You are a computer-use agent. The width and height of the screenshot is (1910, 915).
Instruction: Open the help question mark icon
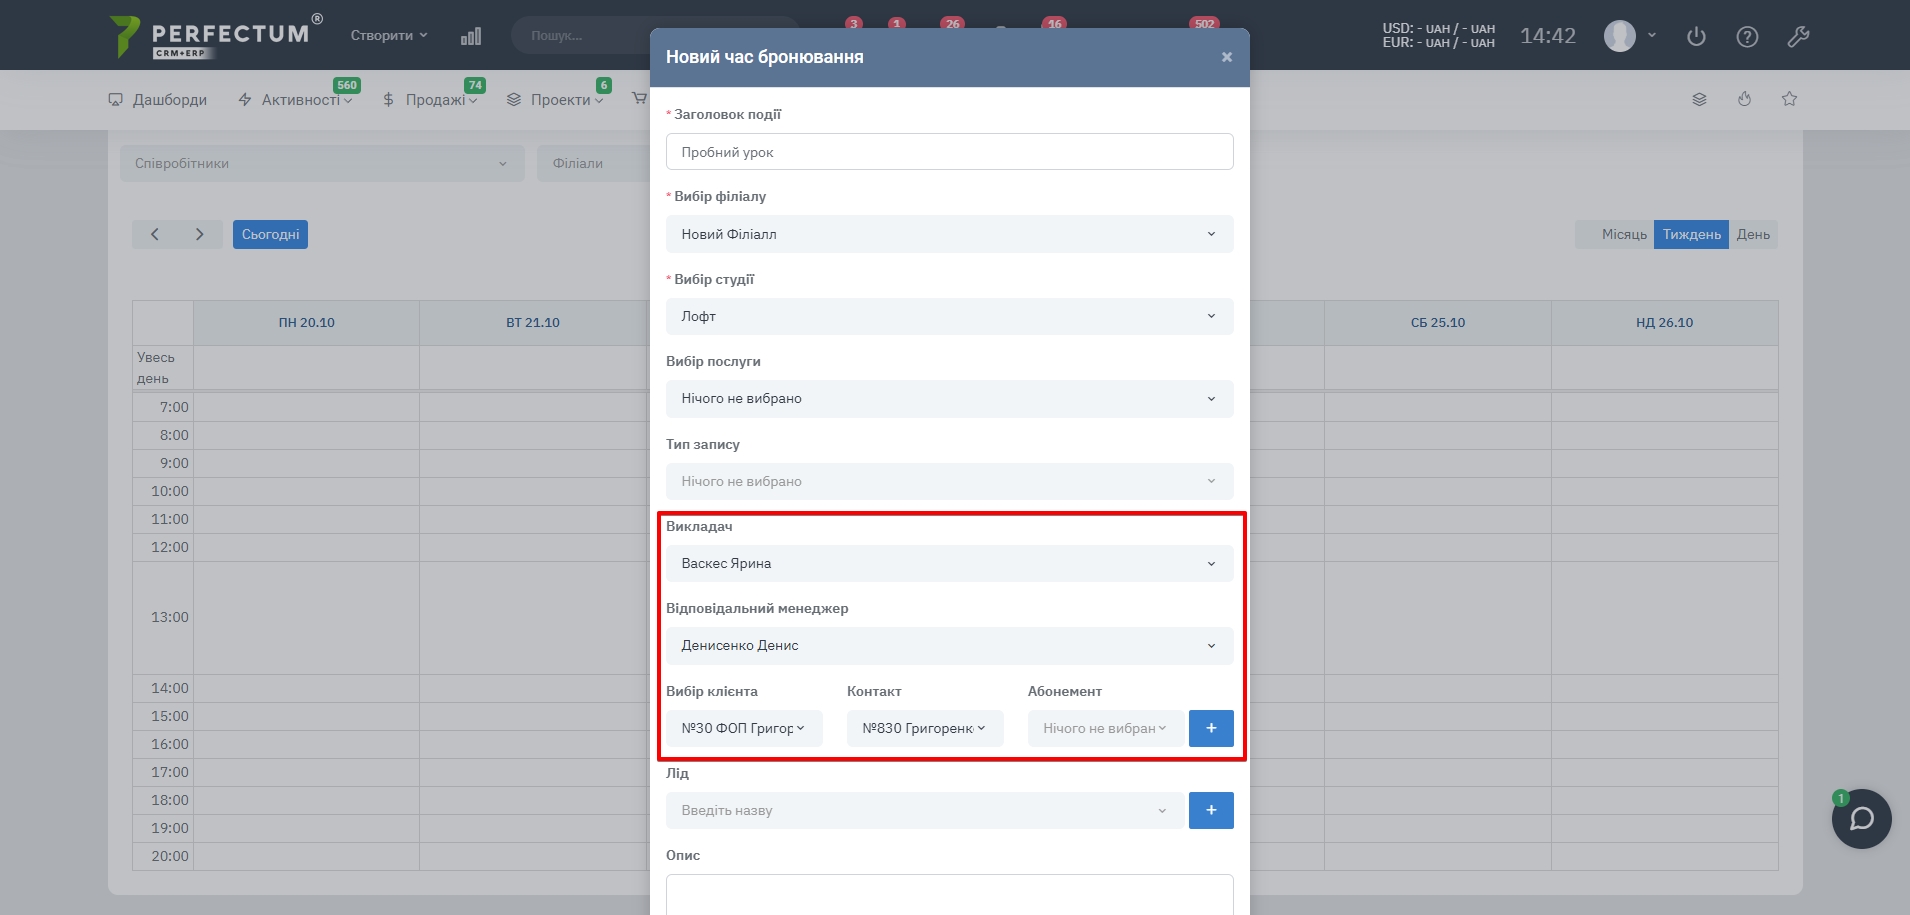(x=1747, y=37)
